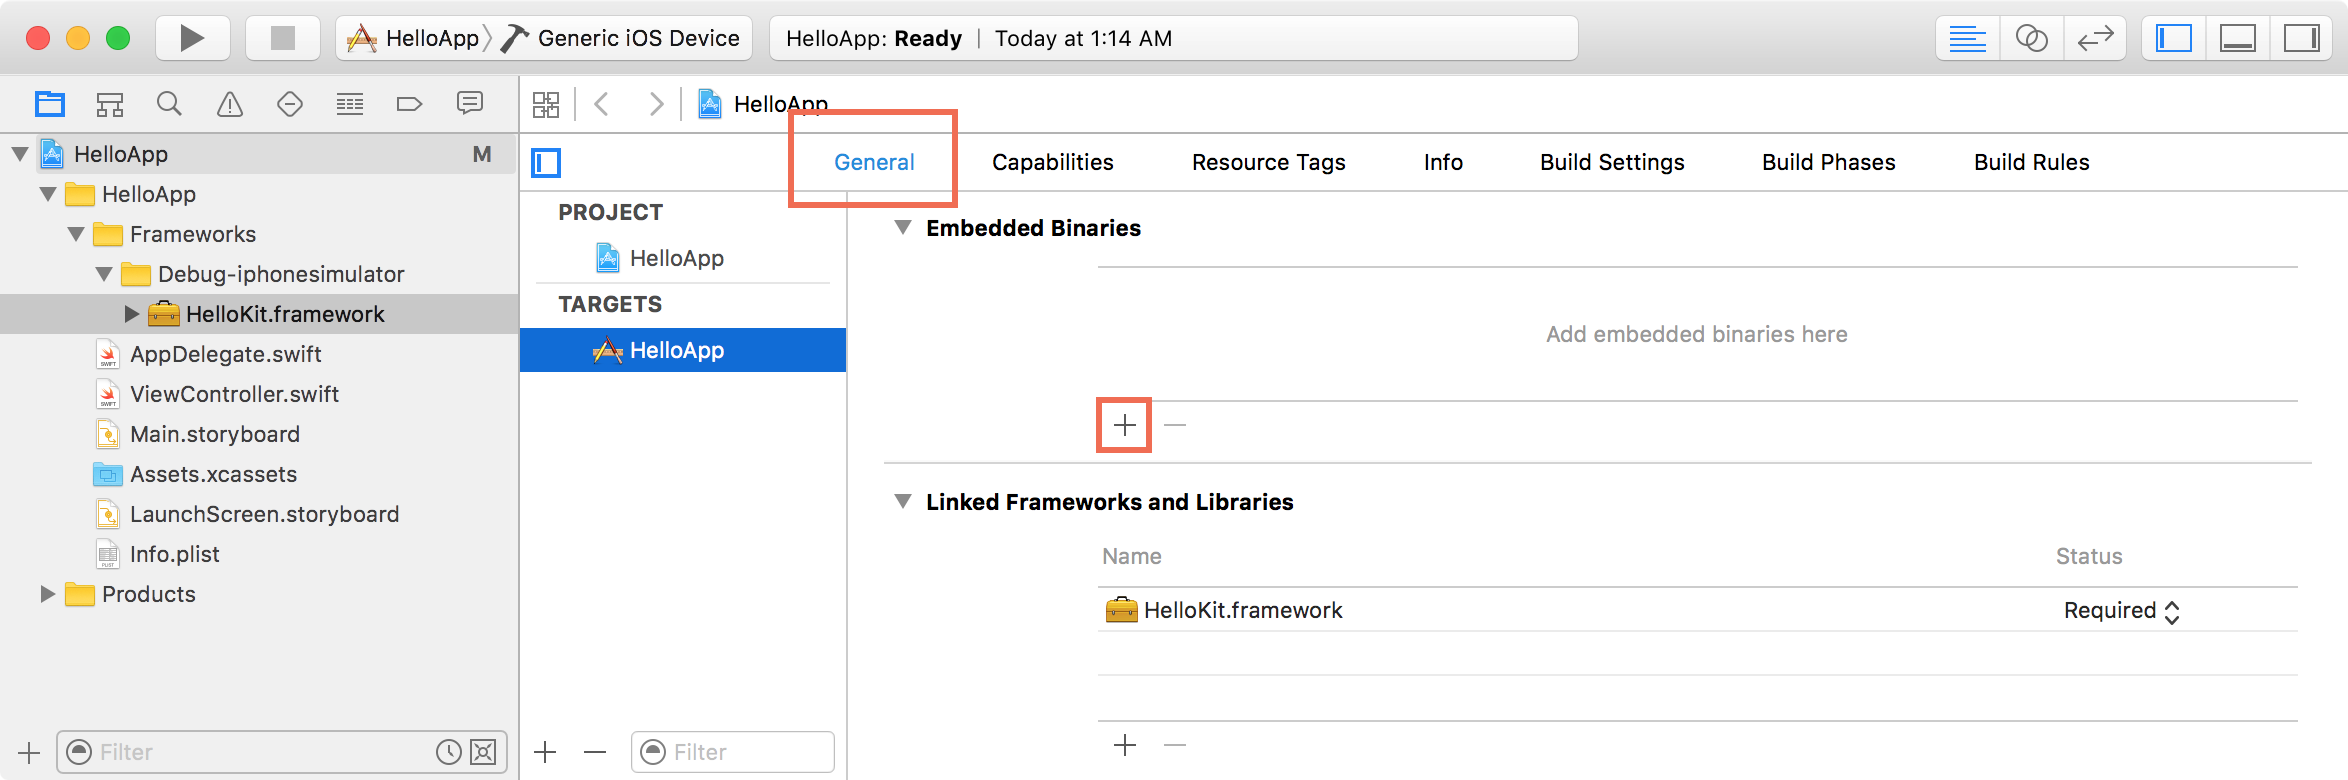Show only recent files filter
This screenshot has width=2348, height=780.
[449, 752]
